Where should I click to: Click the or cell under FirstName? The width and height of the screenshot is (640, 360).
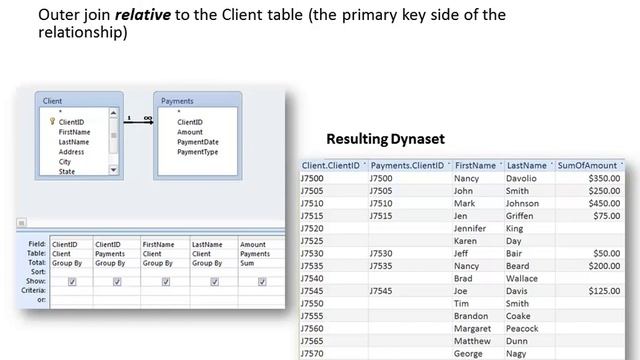coord(165,300)
